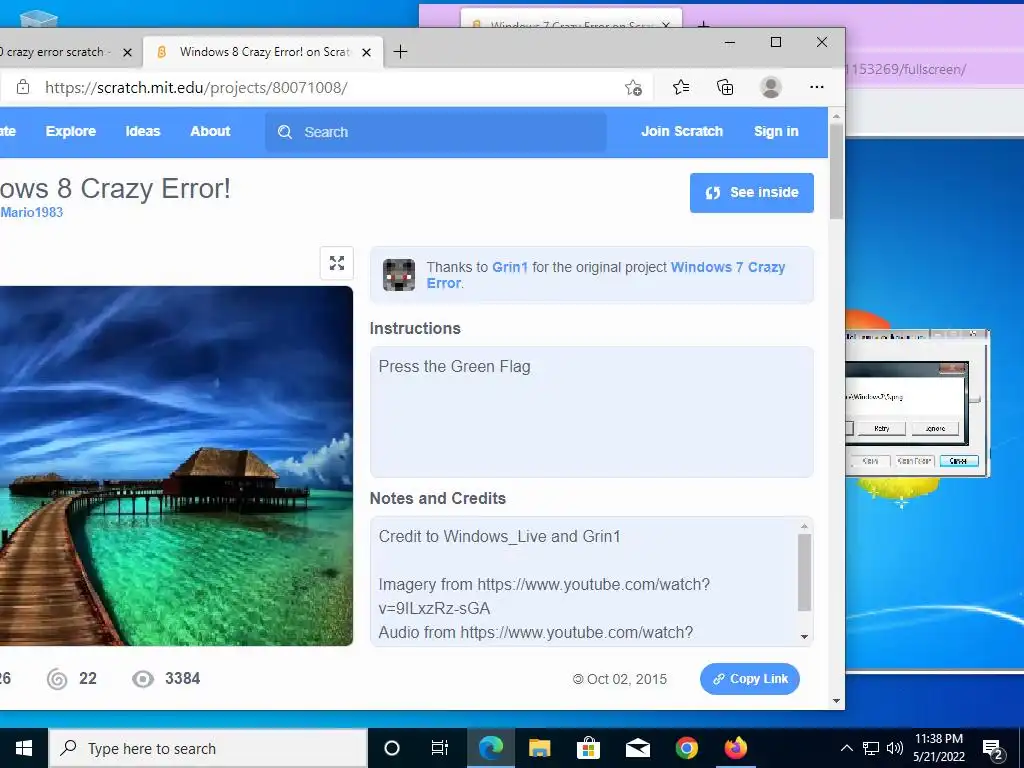Click Join Scratch
Image resolution: width=1024 pixels, height=768 pixels.
(x=682, y=131)
